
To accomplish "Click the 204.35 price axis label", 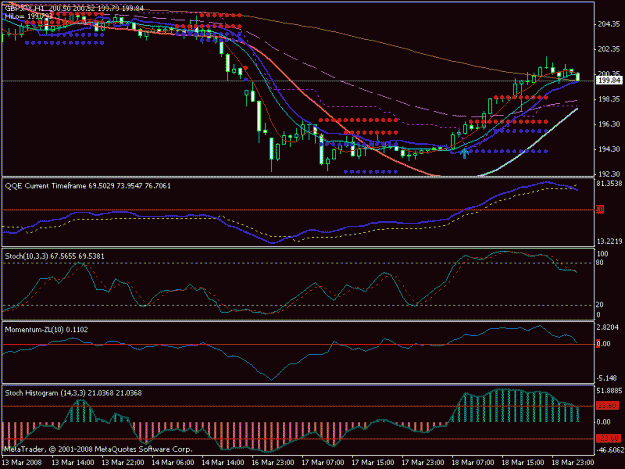I will click(x=609, y=24).
